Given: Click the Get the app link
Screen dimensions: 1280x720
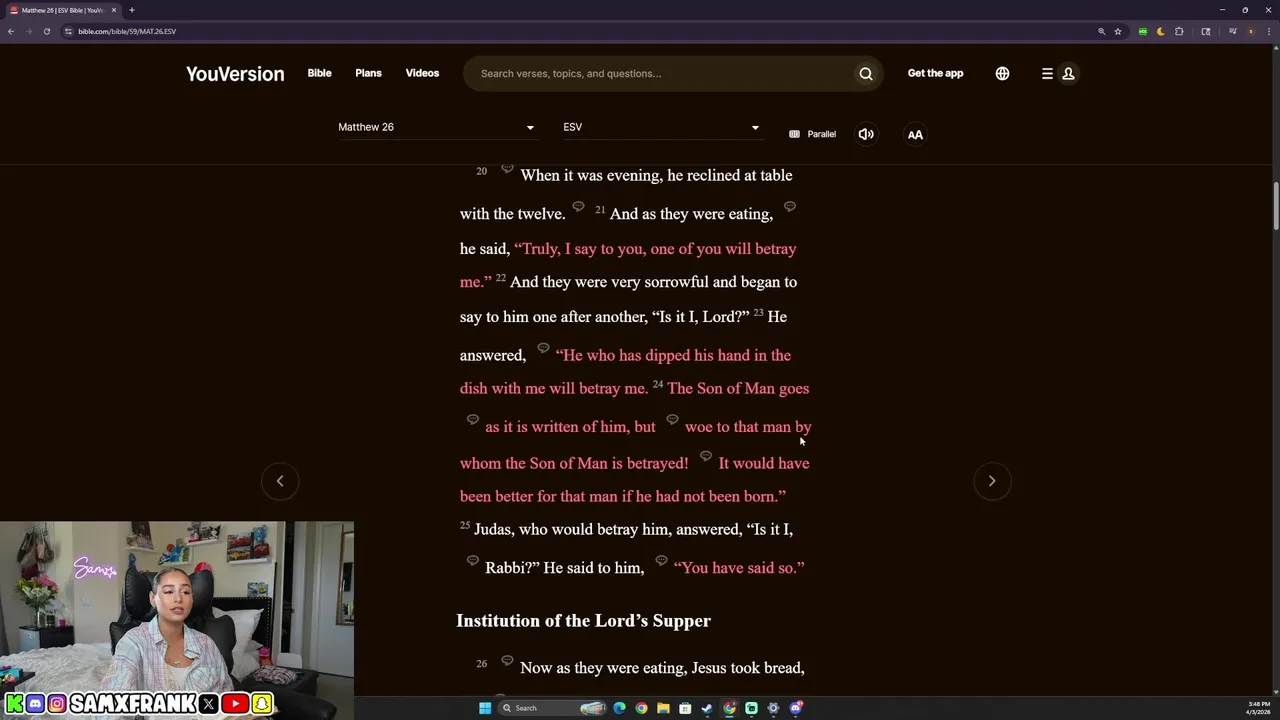Looking at the screenshot, I should tap(935, 73).
